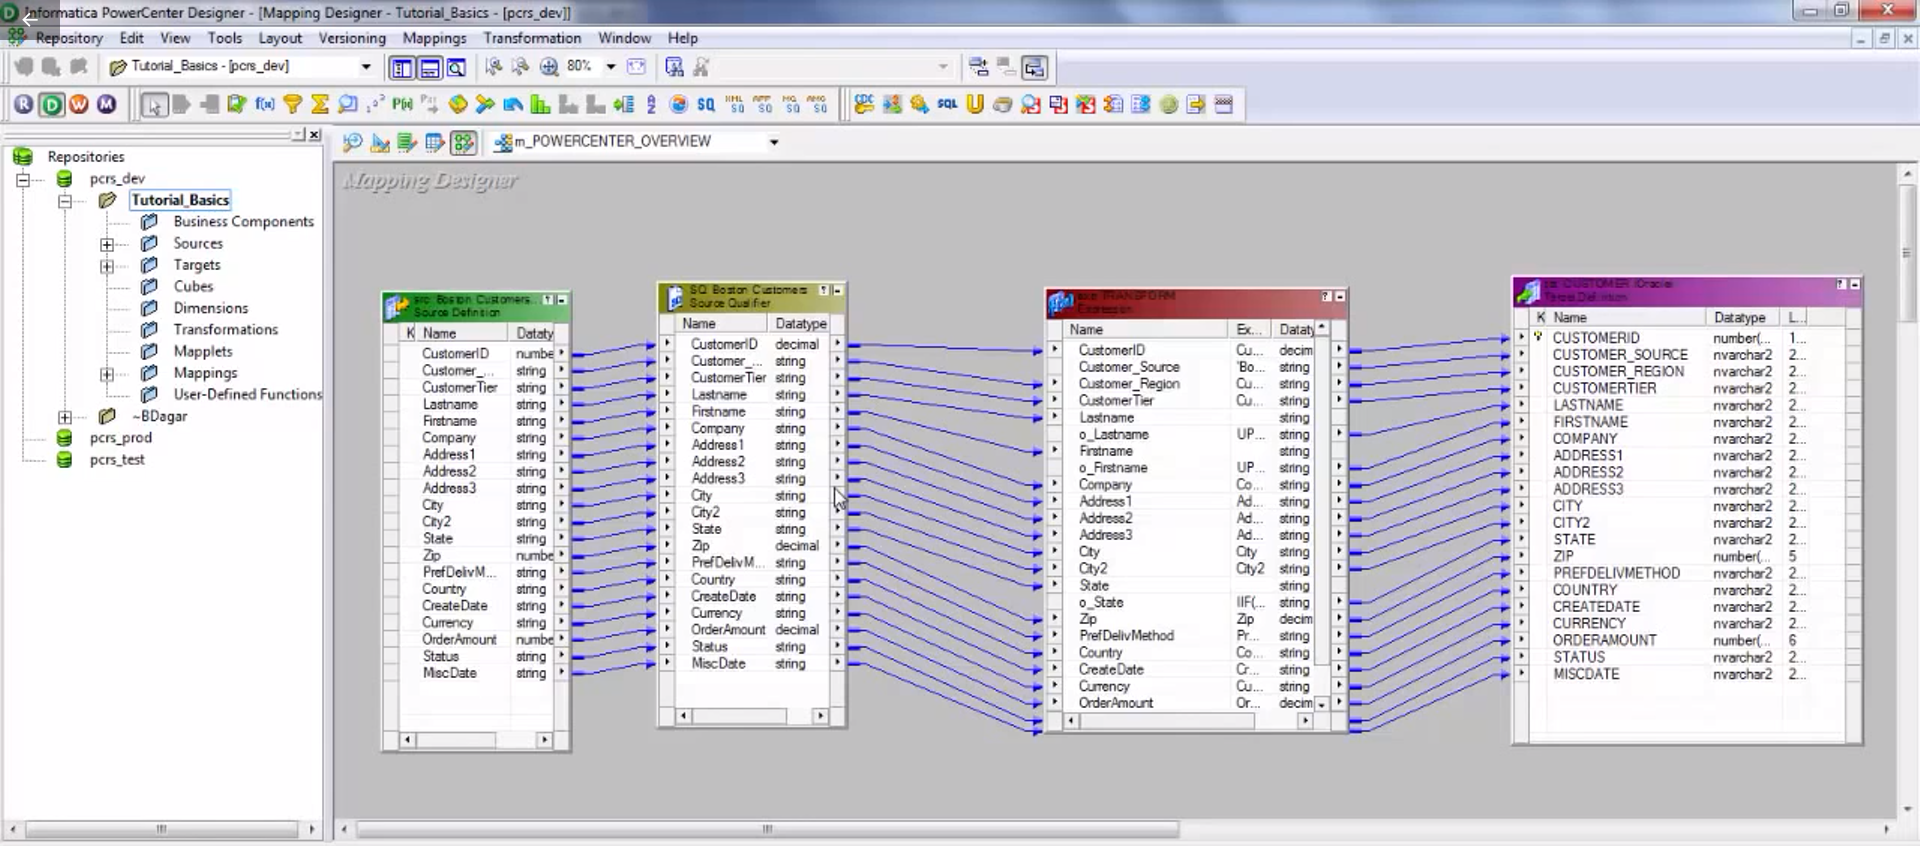Open the Workflow Manager (W) tool
This screenshot has width=1920, height=846.
[x=79, y=104]
